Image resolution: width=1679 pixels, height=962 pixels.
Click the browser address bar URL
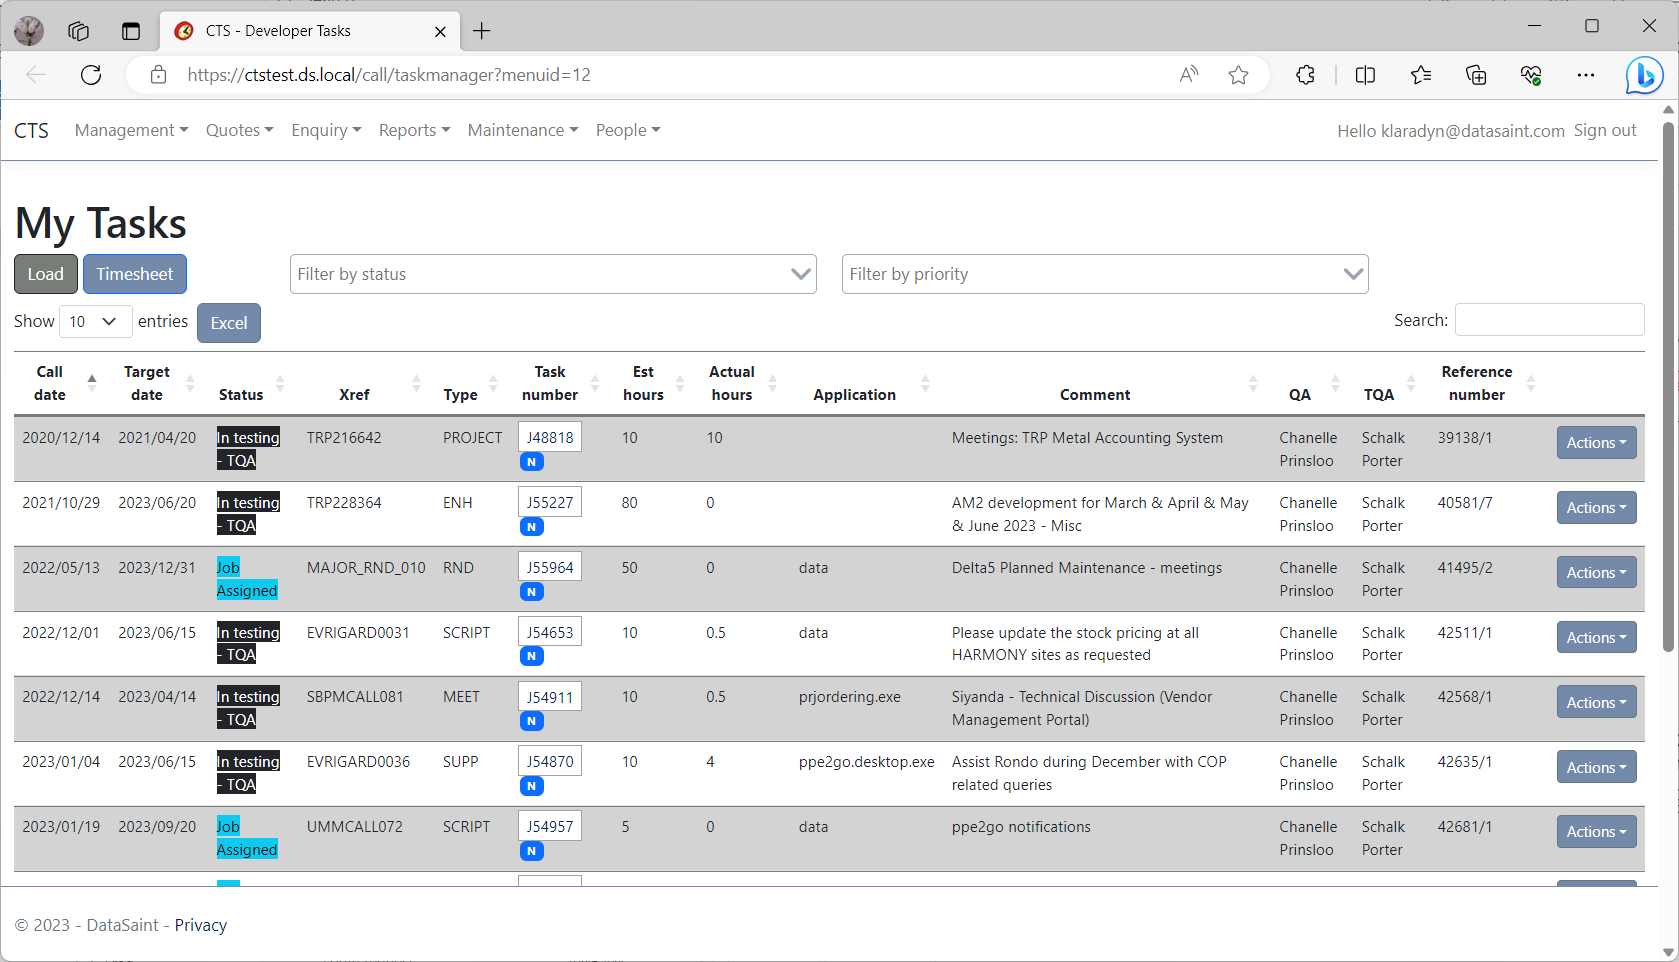389,75
